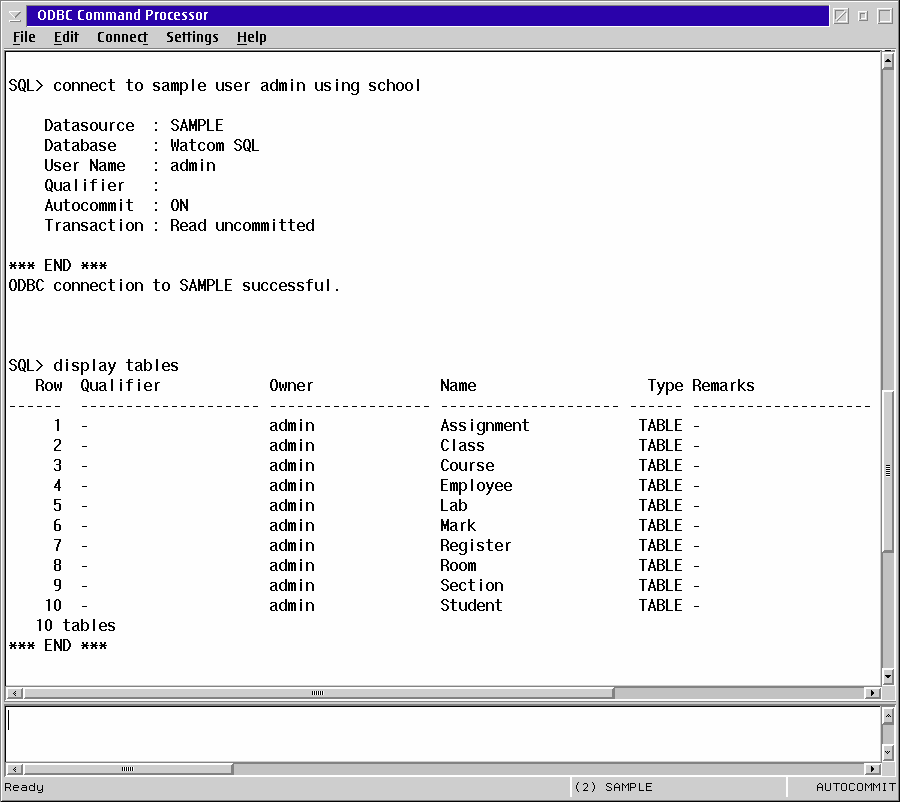Focus the SQL command input field
Screen dimensions: 900x802
point(443,734)
